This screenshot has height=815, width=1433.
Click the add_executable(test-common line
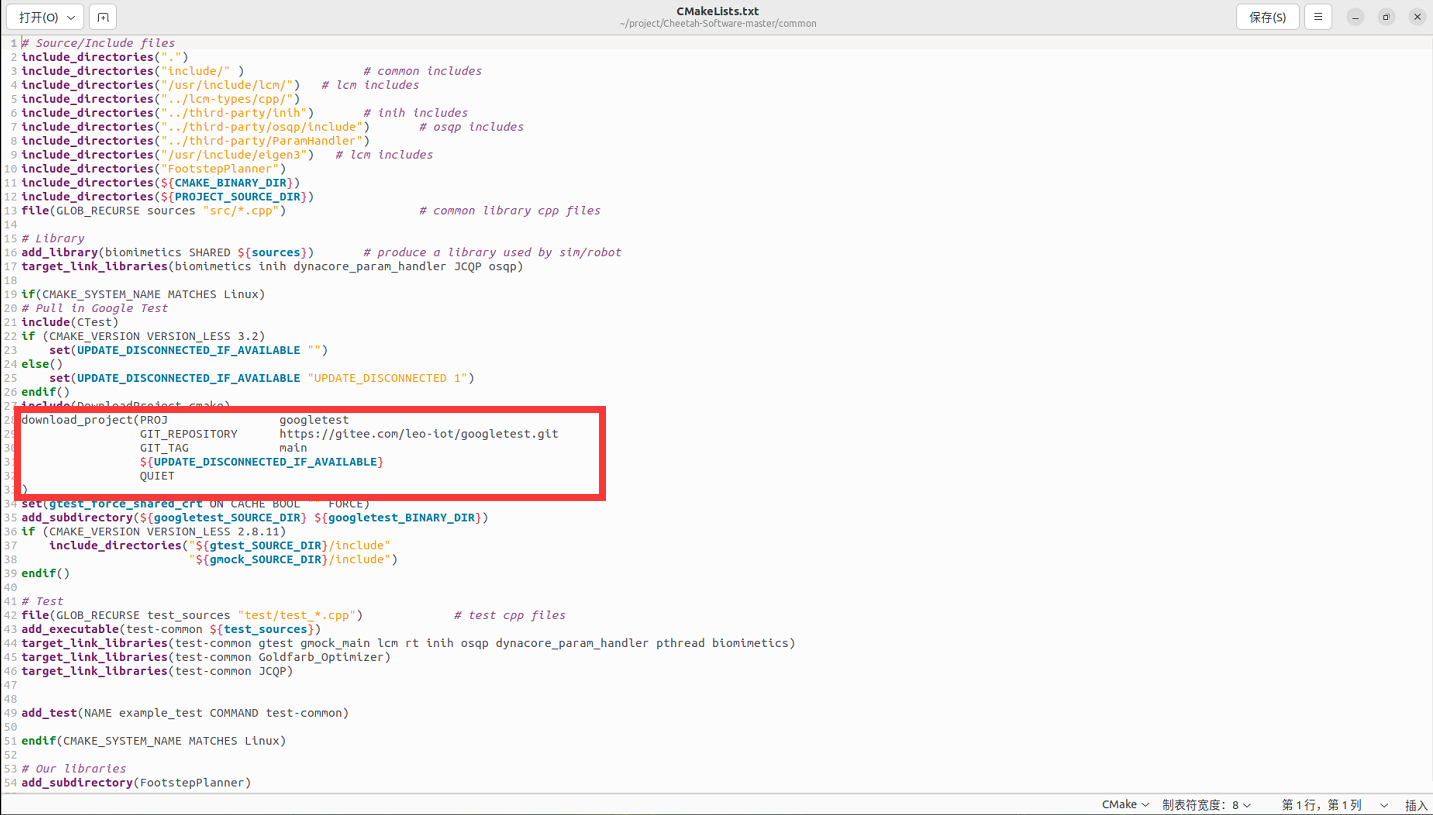pos(171,630)
